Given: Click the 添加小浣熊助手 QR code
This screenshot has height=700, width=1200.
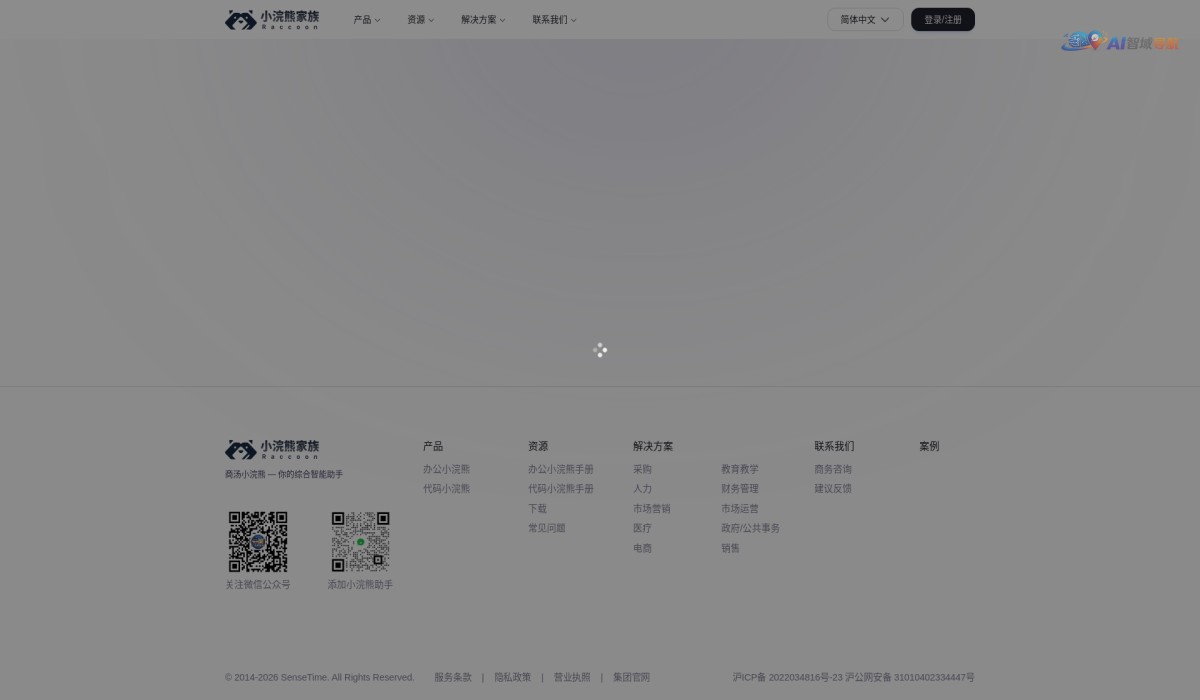Looking at the screenshot, I should pos(360,541).
